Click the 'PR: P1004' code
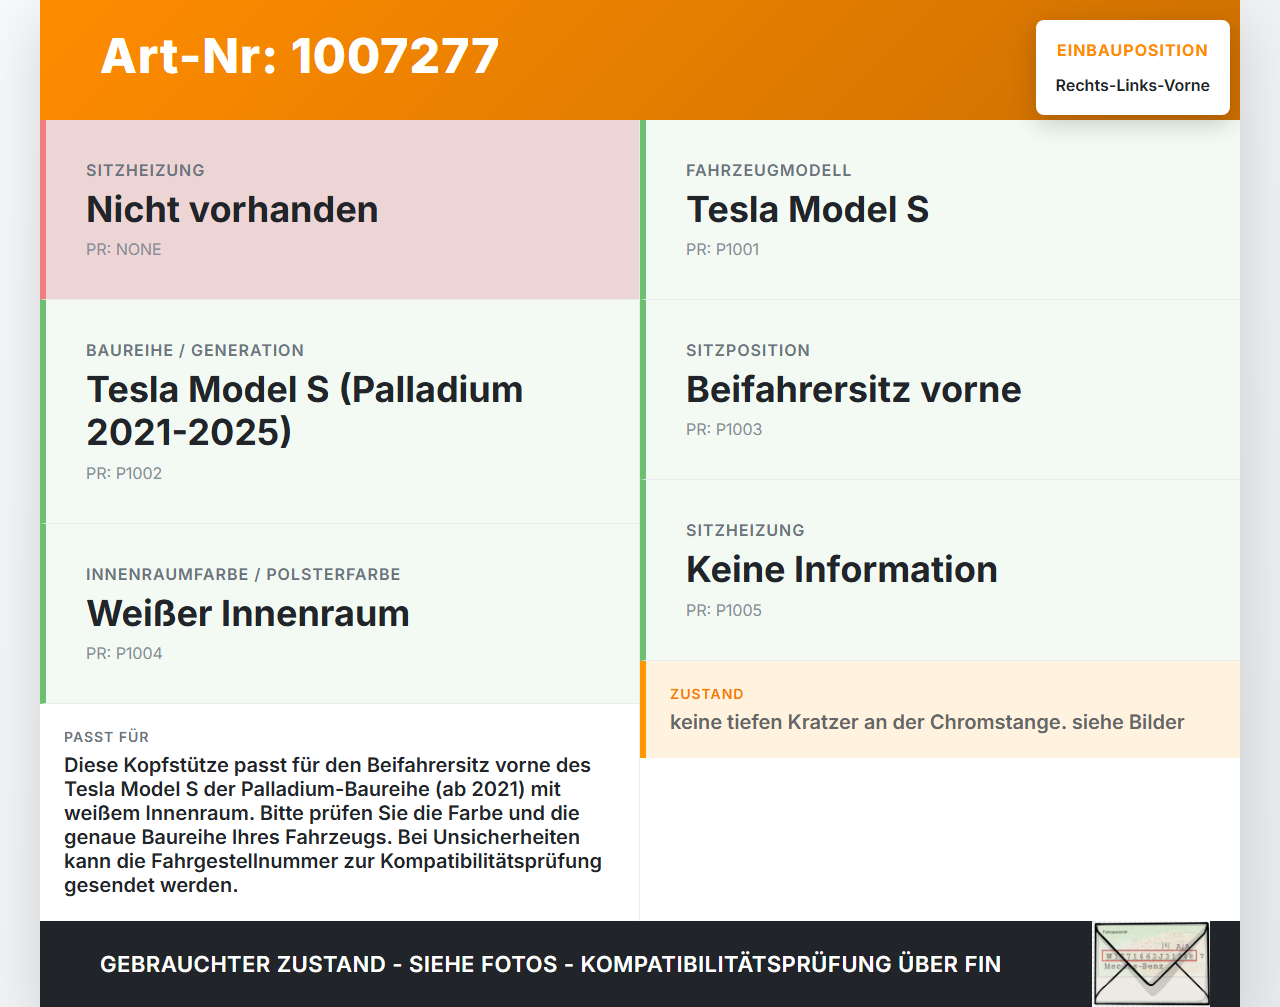The height and width of the screenshot is (1007, 1280). (124, 653)
